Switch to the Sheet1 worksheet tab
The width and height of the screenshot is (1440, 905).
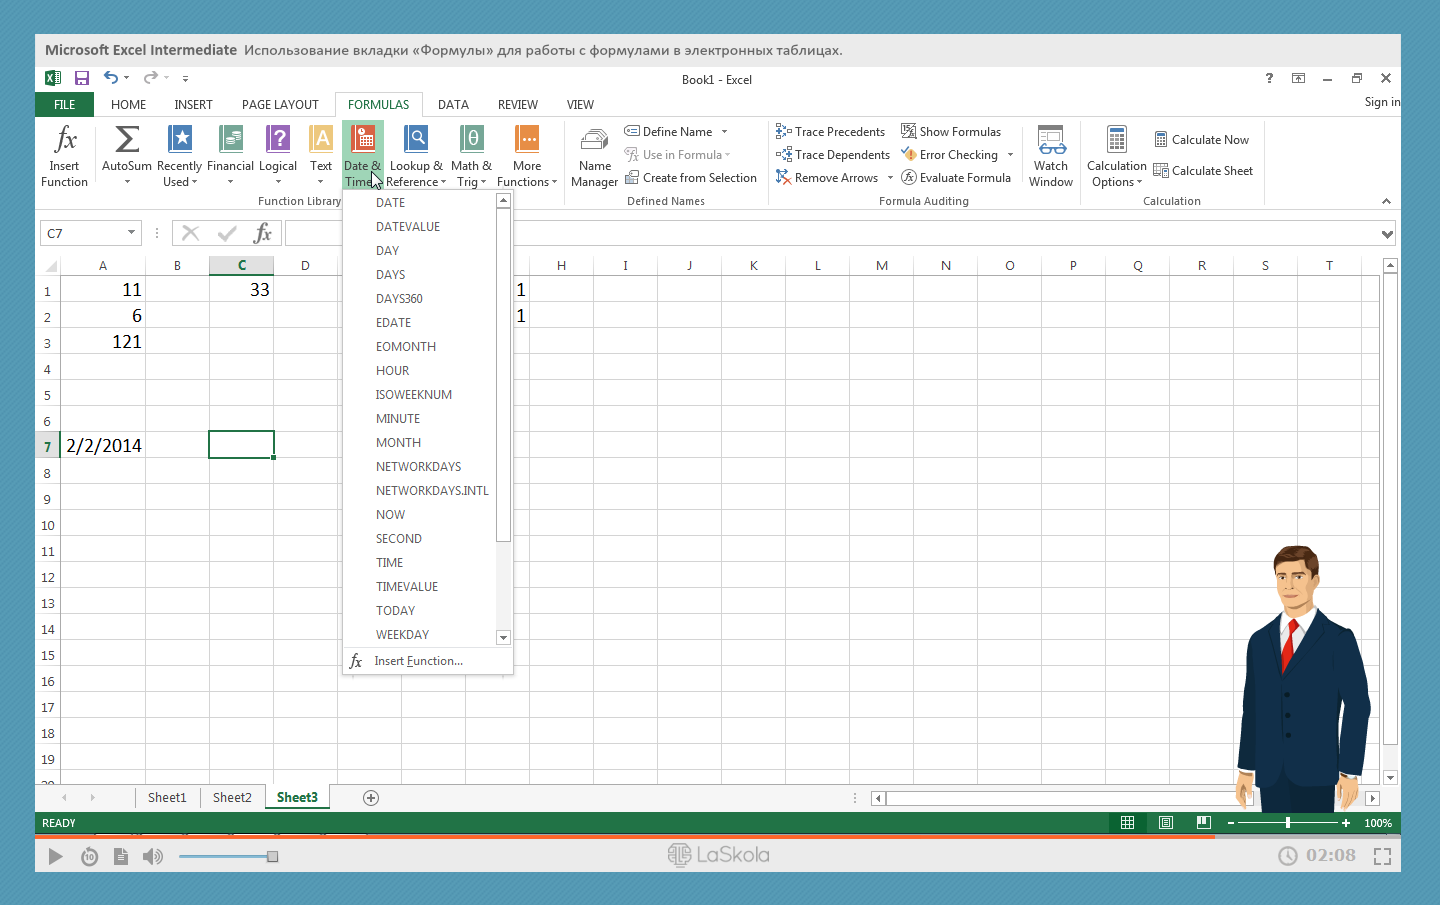[x=167, y=798]
